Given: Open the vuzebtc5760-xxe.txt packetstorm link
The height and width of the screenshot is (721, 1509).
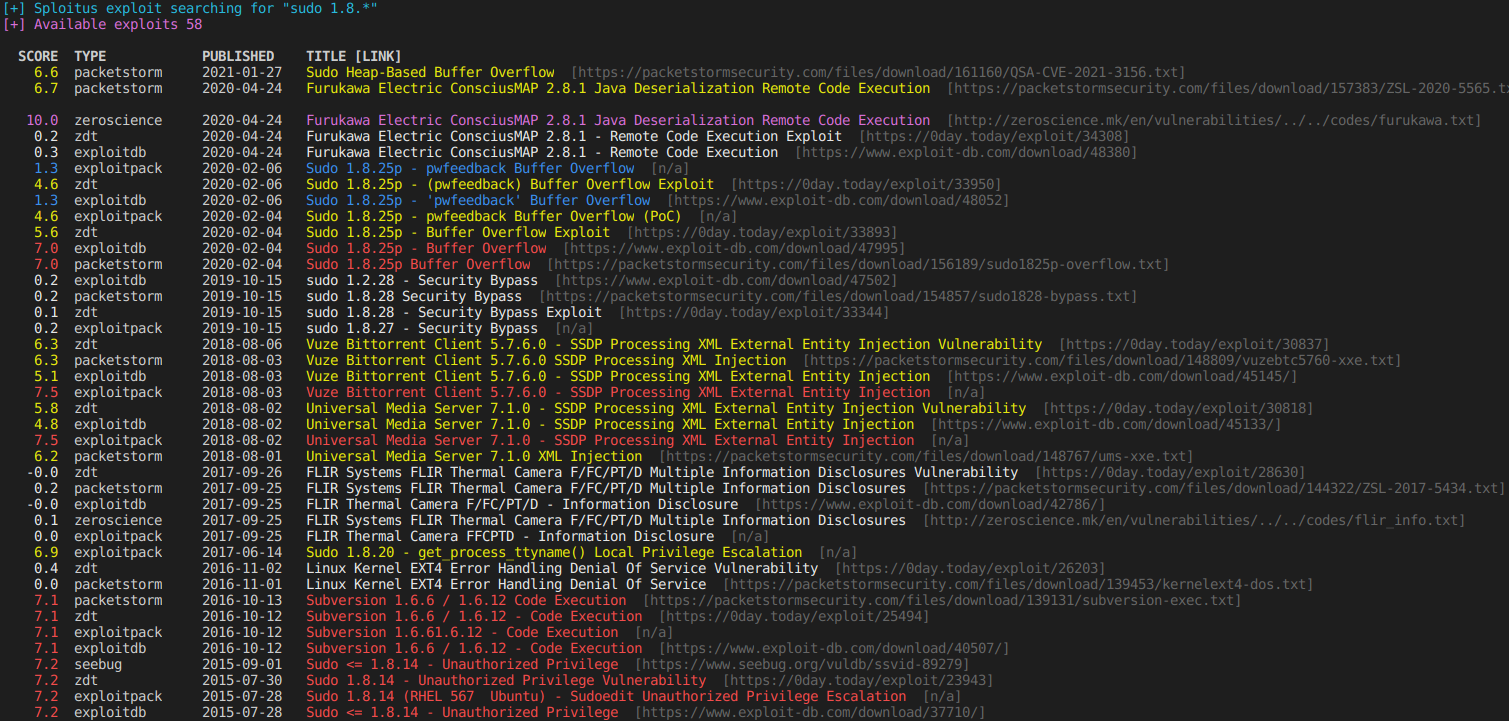Looking at the screenshot, I should tap(1102, 360).
